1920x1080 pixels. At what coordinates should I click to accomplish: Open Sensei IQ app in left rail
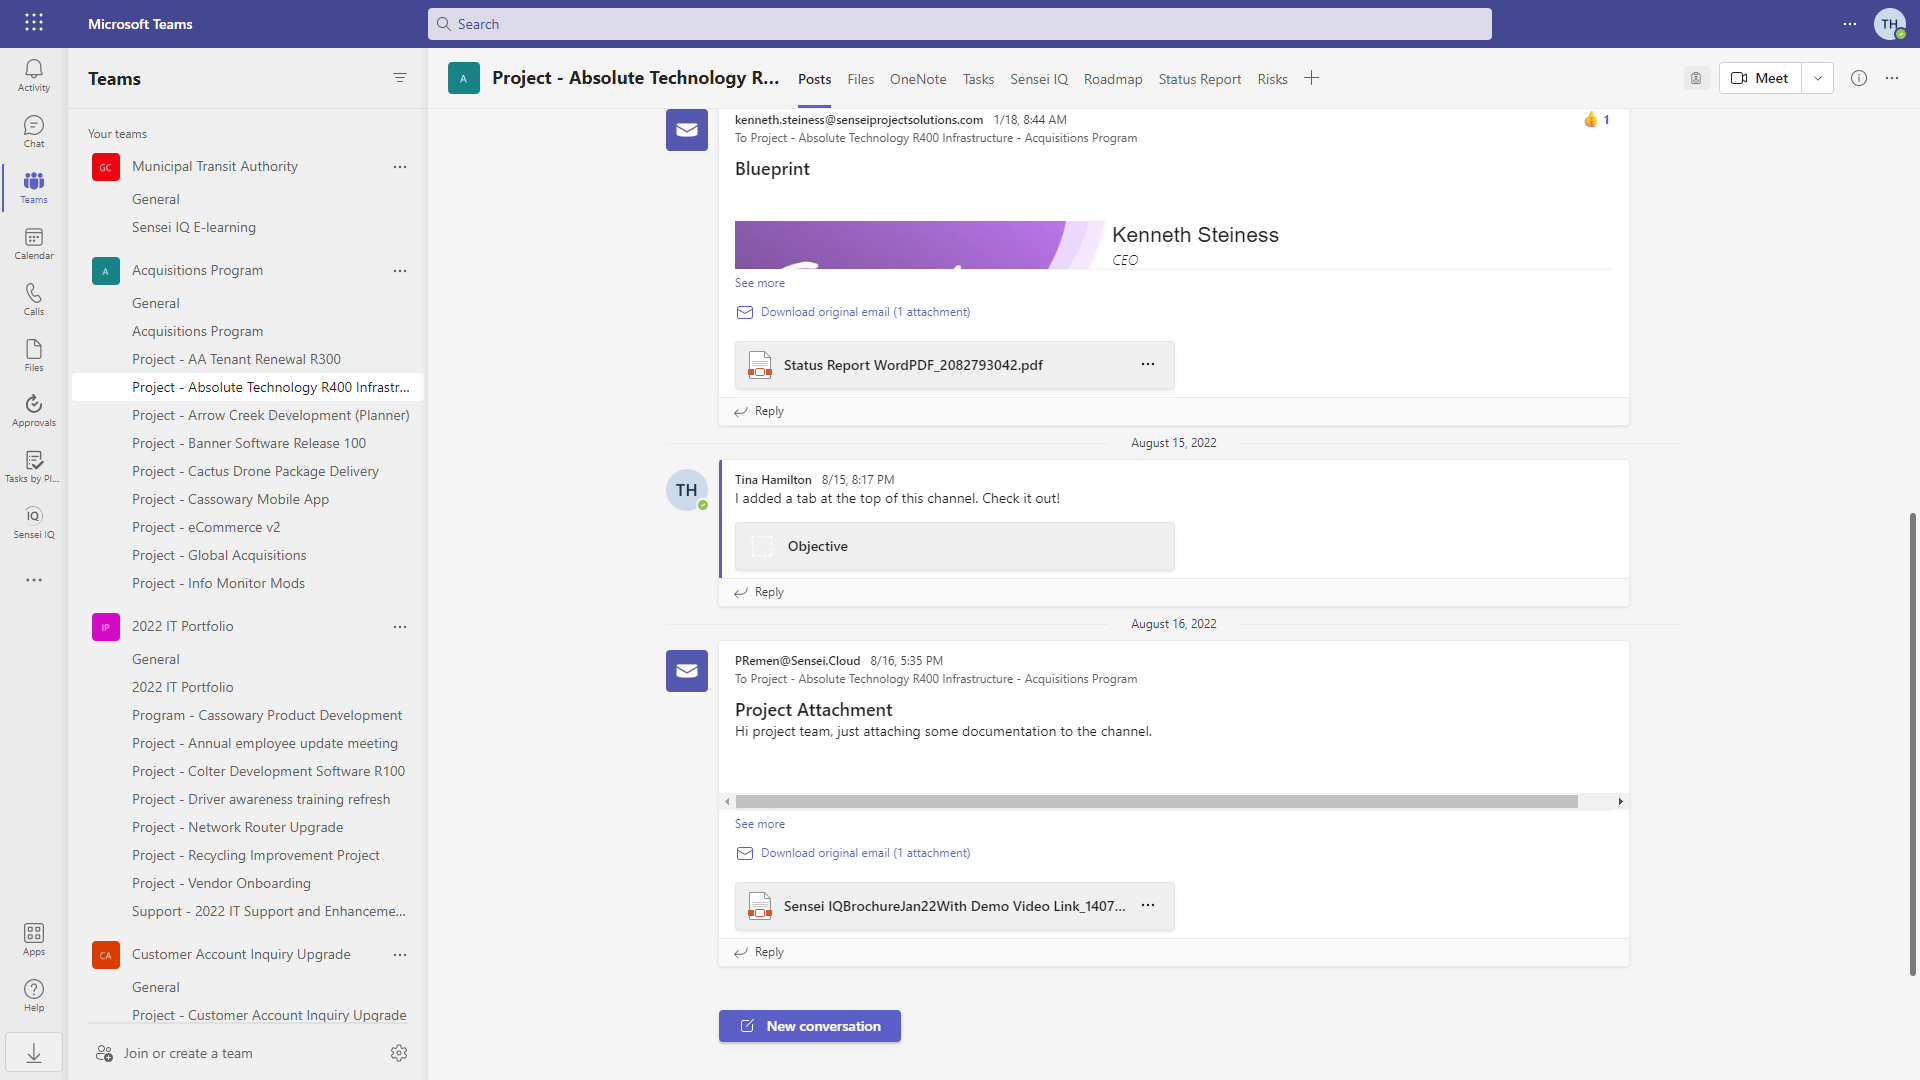(34, 523)
